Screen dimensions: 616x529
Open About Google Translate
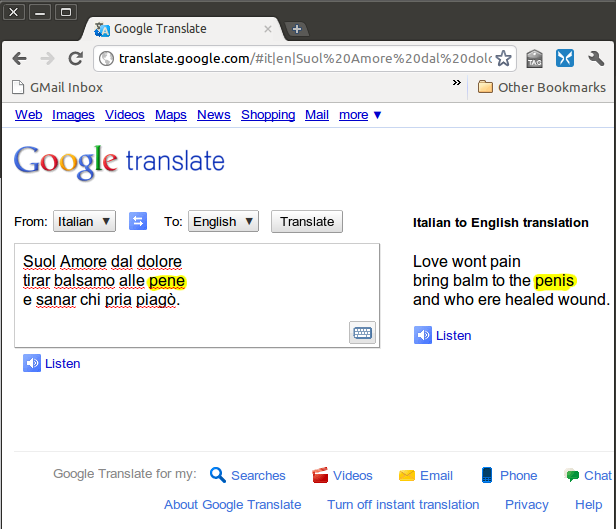coord(233,504)
